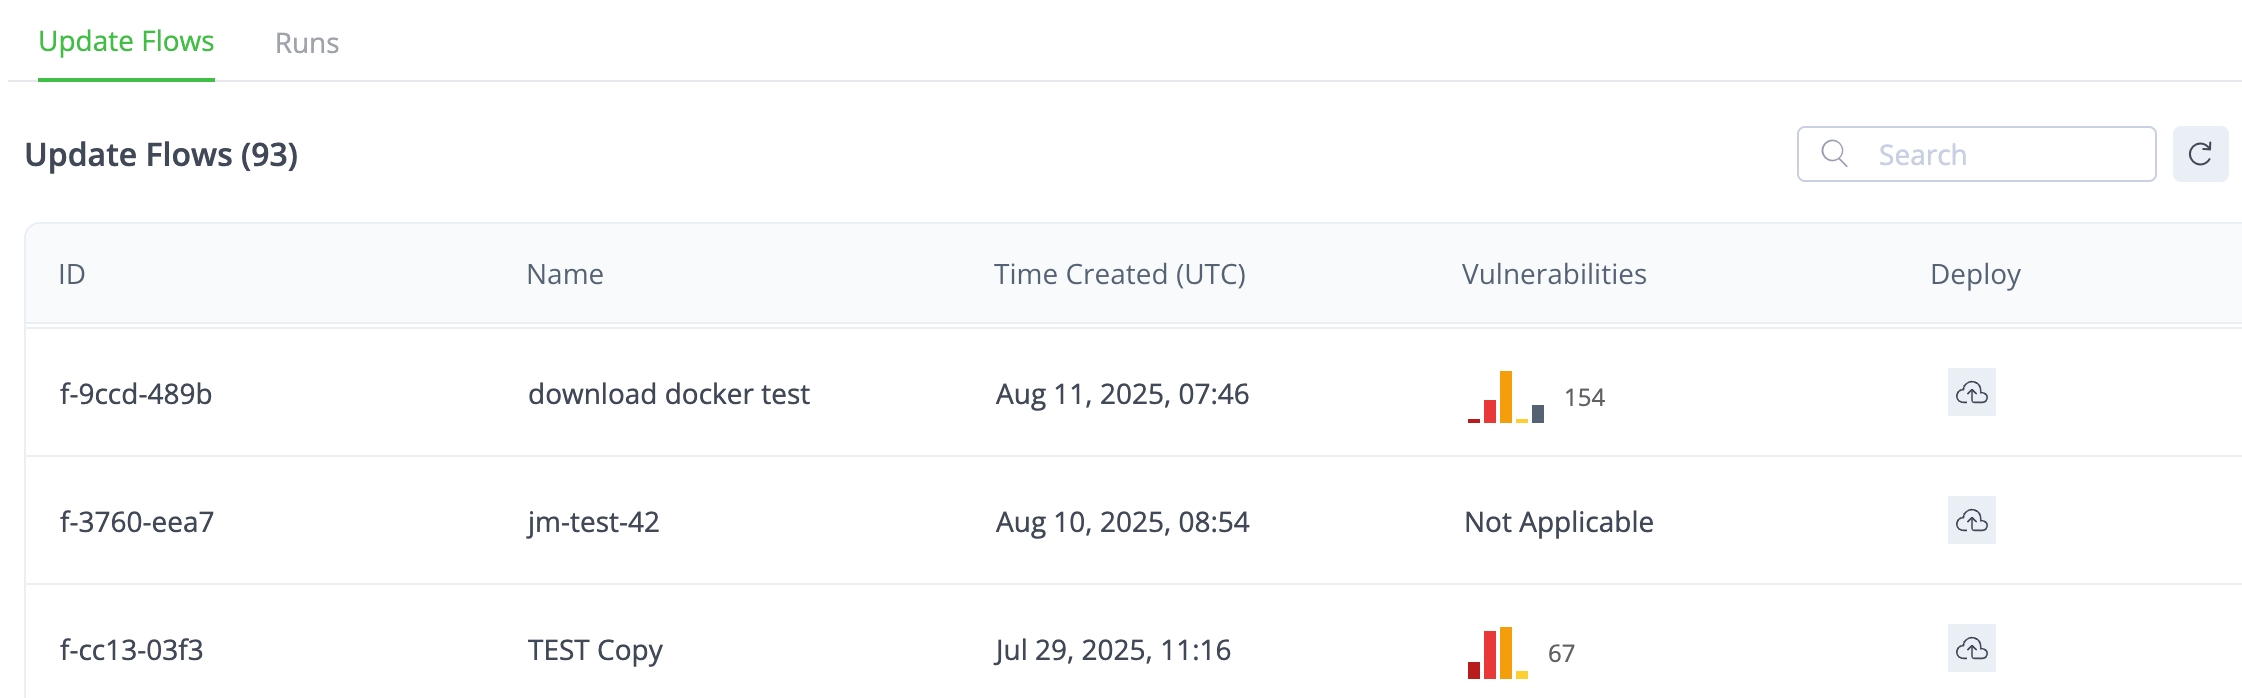2242x698 pixels.
Task: Open vulnerability chart for TEST Copy
Action: pos(1497,654)
